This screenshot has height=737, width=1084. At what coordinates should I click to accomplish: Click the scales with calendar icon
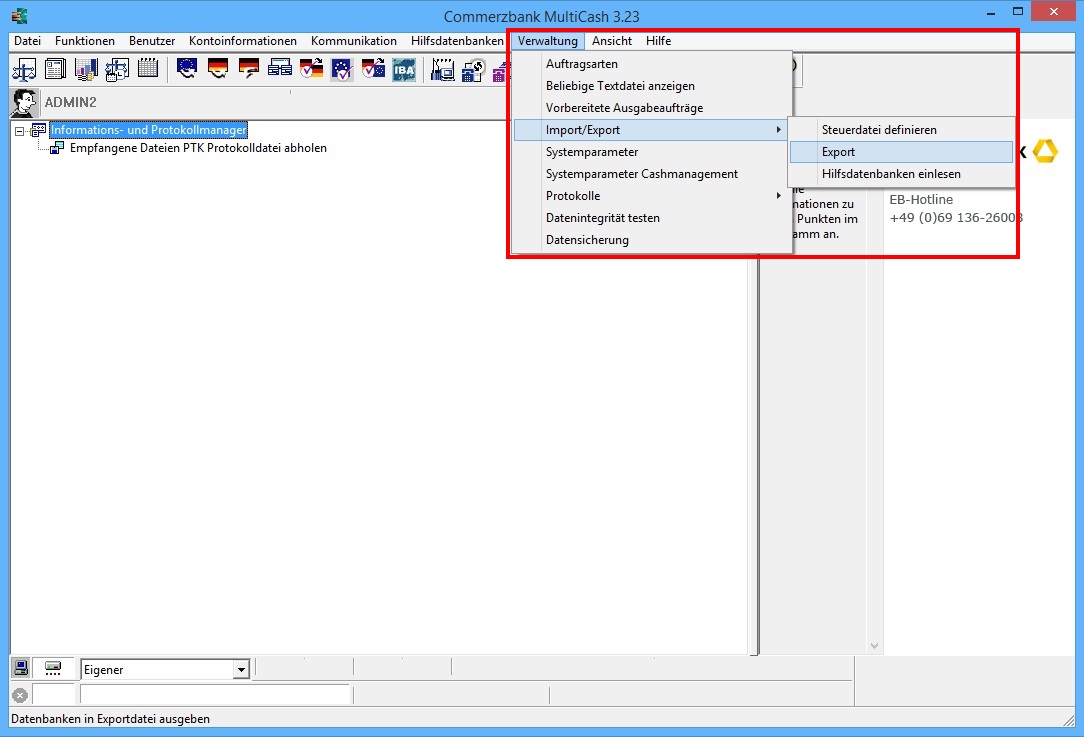pos(117,69)
